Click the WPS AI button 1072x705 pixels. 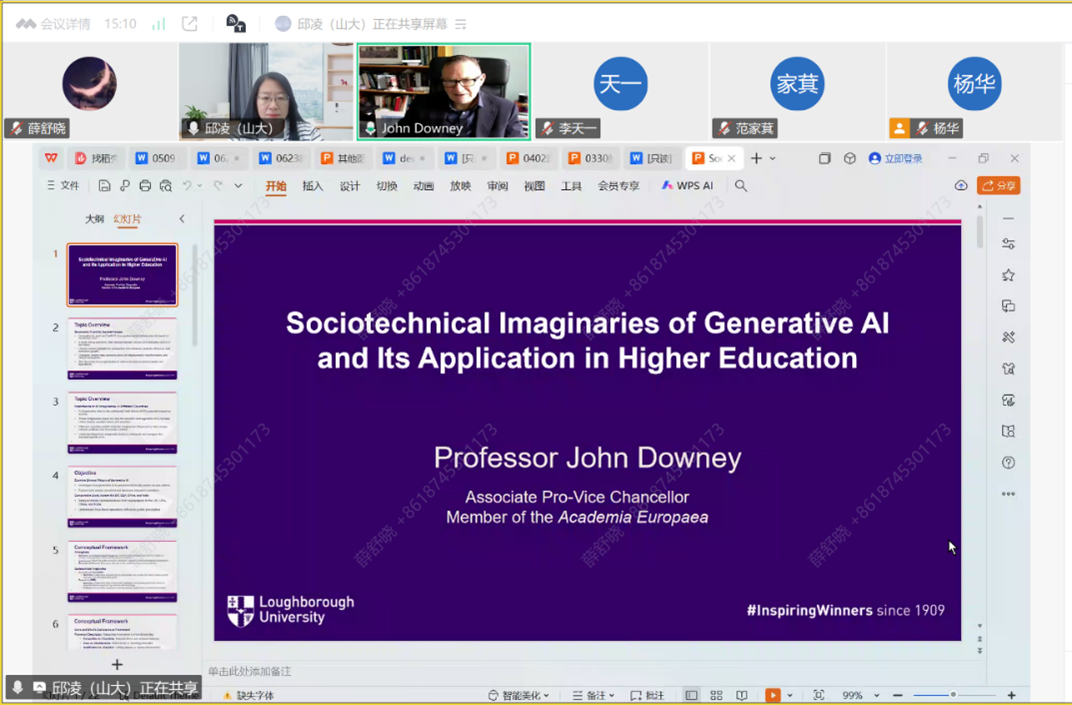687,186
